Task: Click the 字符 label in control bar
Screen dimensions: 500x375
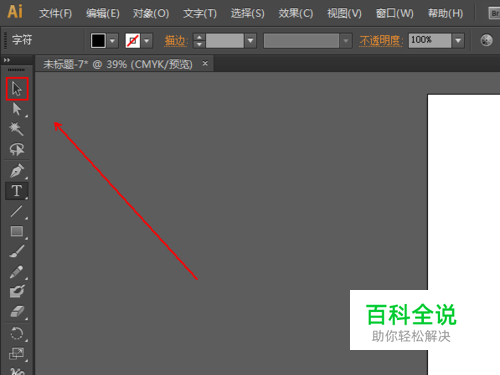Action: click(22, 40)
